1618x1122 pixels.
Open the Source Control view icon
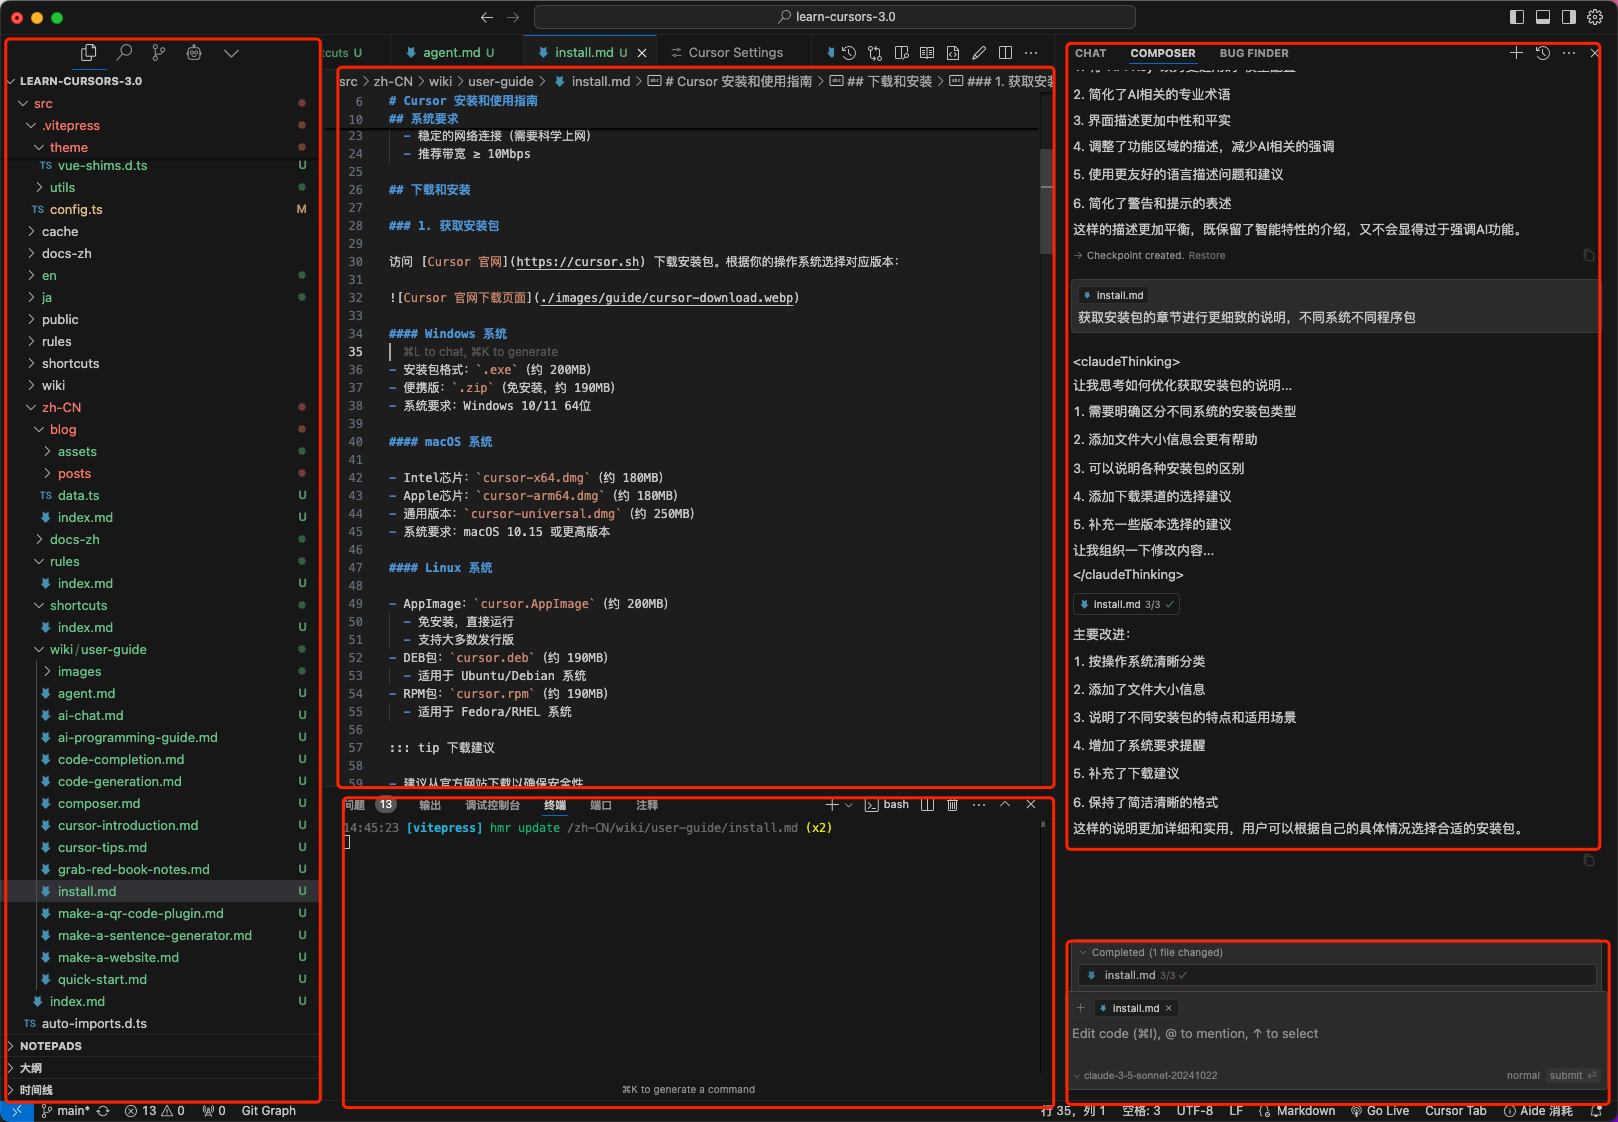tap(159, 53)
